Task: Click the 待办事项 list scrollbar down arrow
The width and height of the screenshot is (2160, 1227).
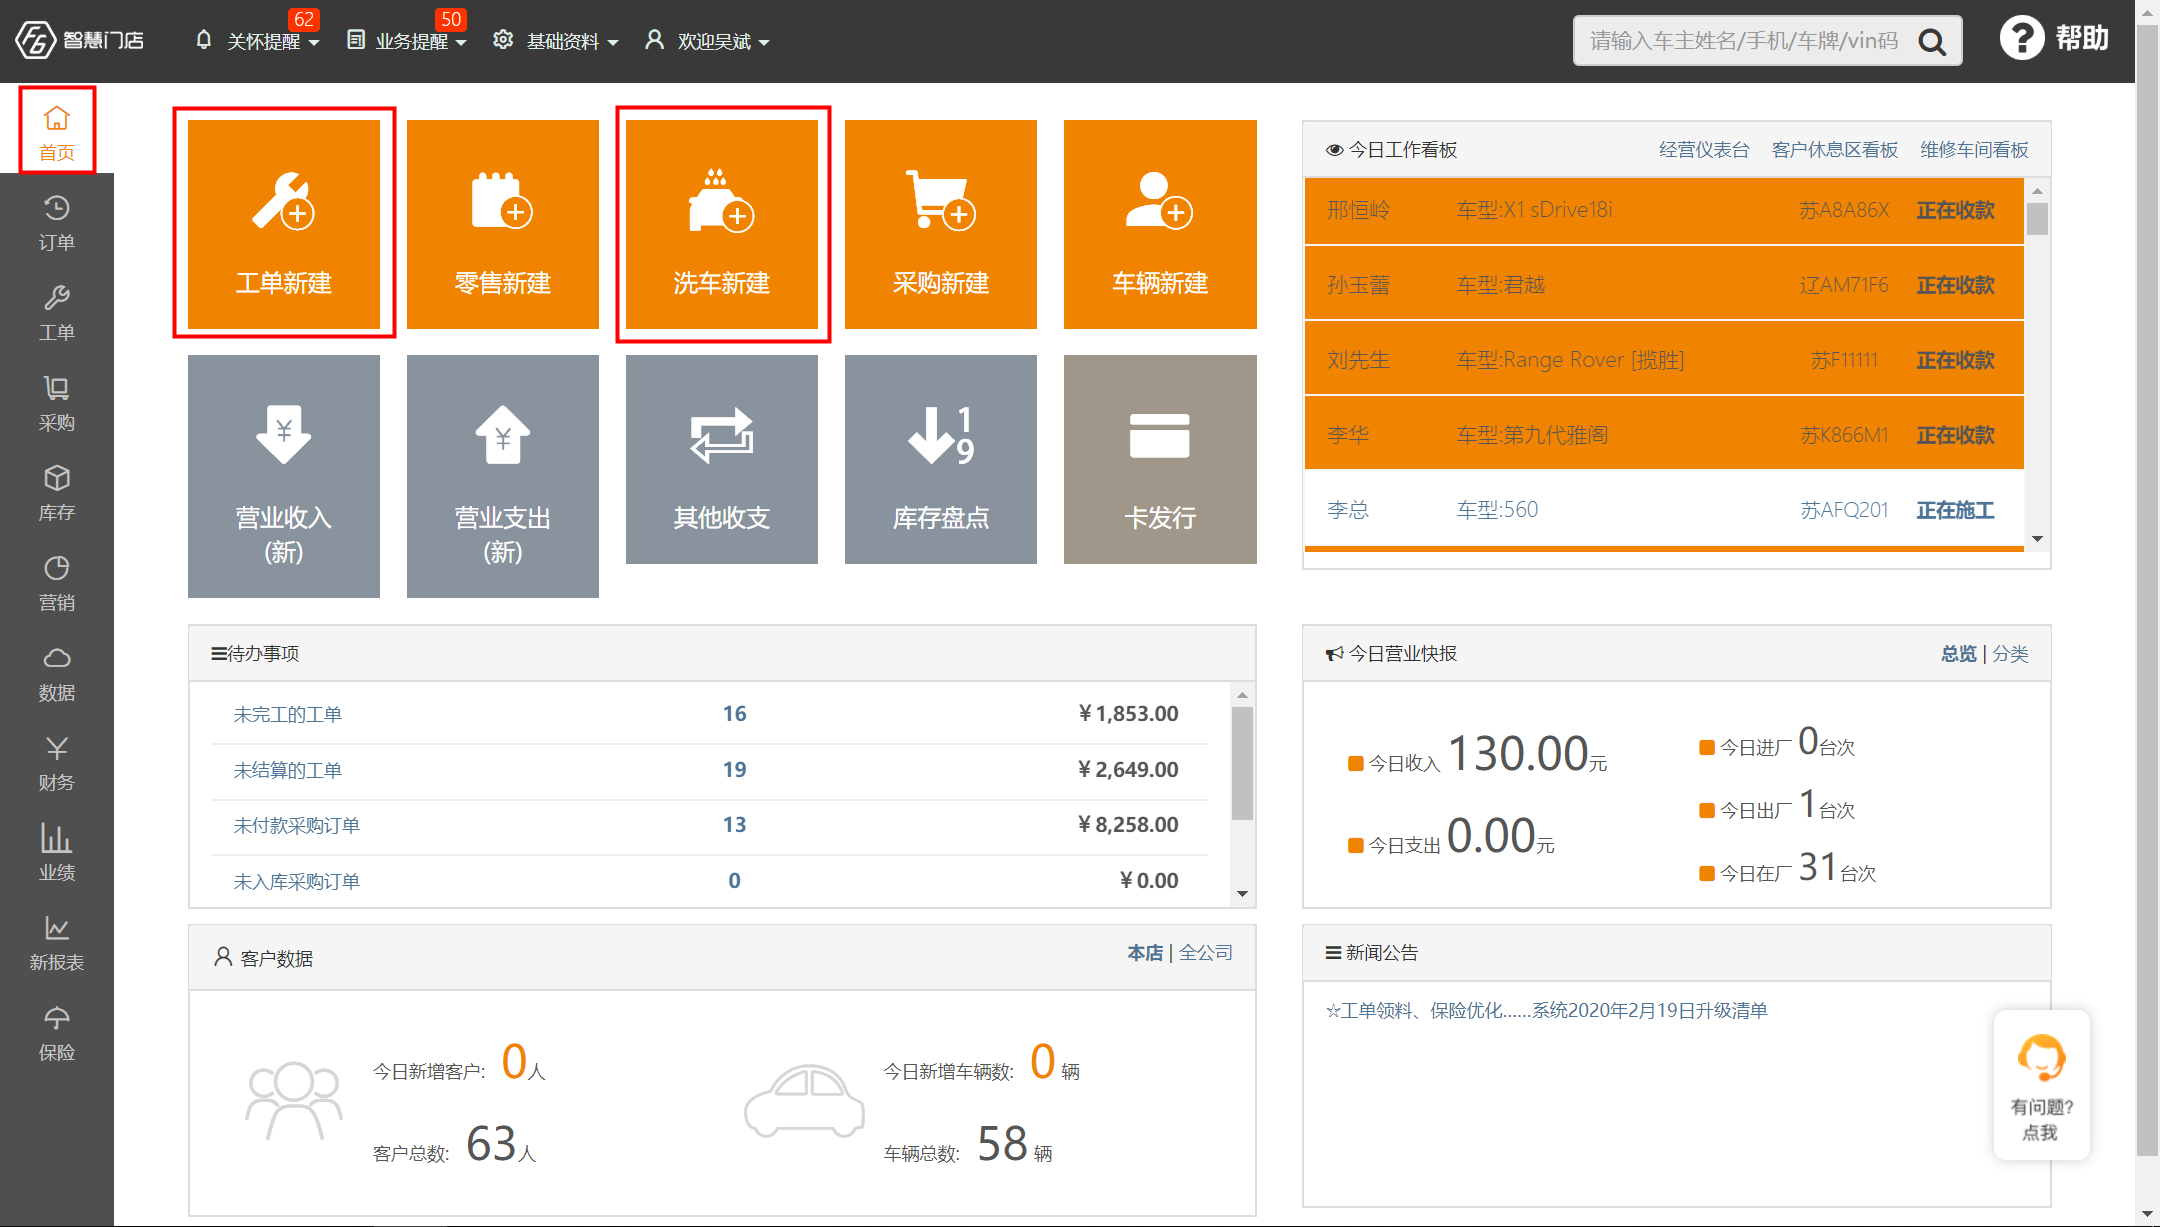Action: 1243,894
